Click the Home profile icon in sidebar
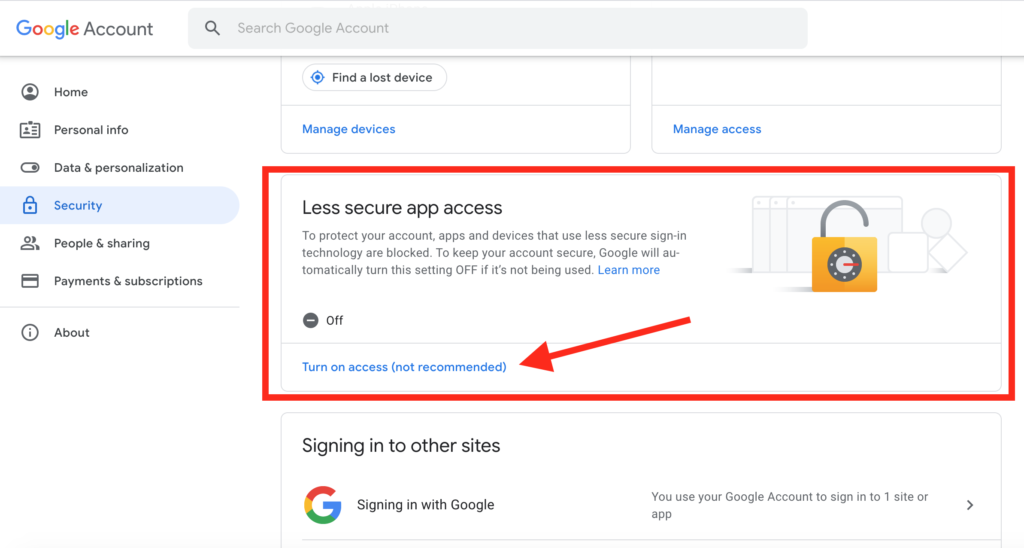The image size is (1024, 548). pyautogui.click(x=30, y=92)
